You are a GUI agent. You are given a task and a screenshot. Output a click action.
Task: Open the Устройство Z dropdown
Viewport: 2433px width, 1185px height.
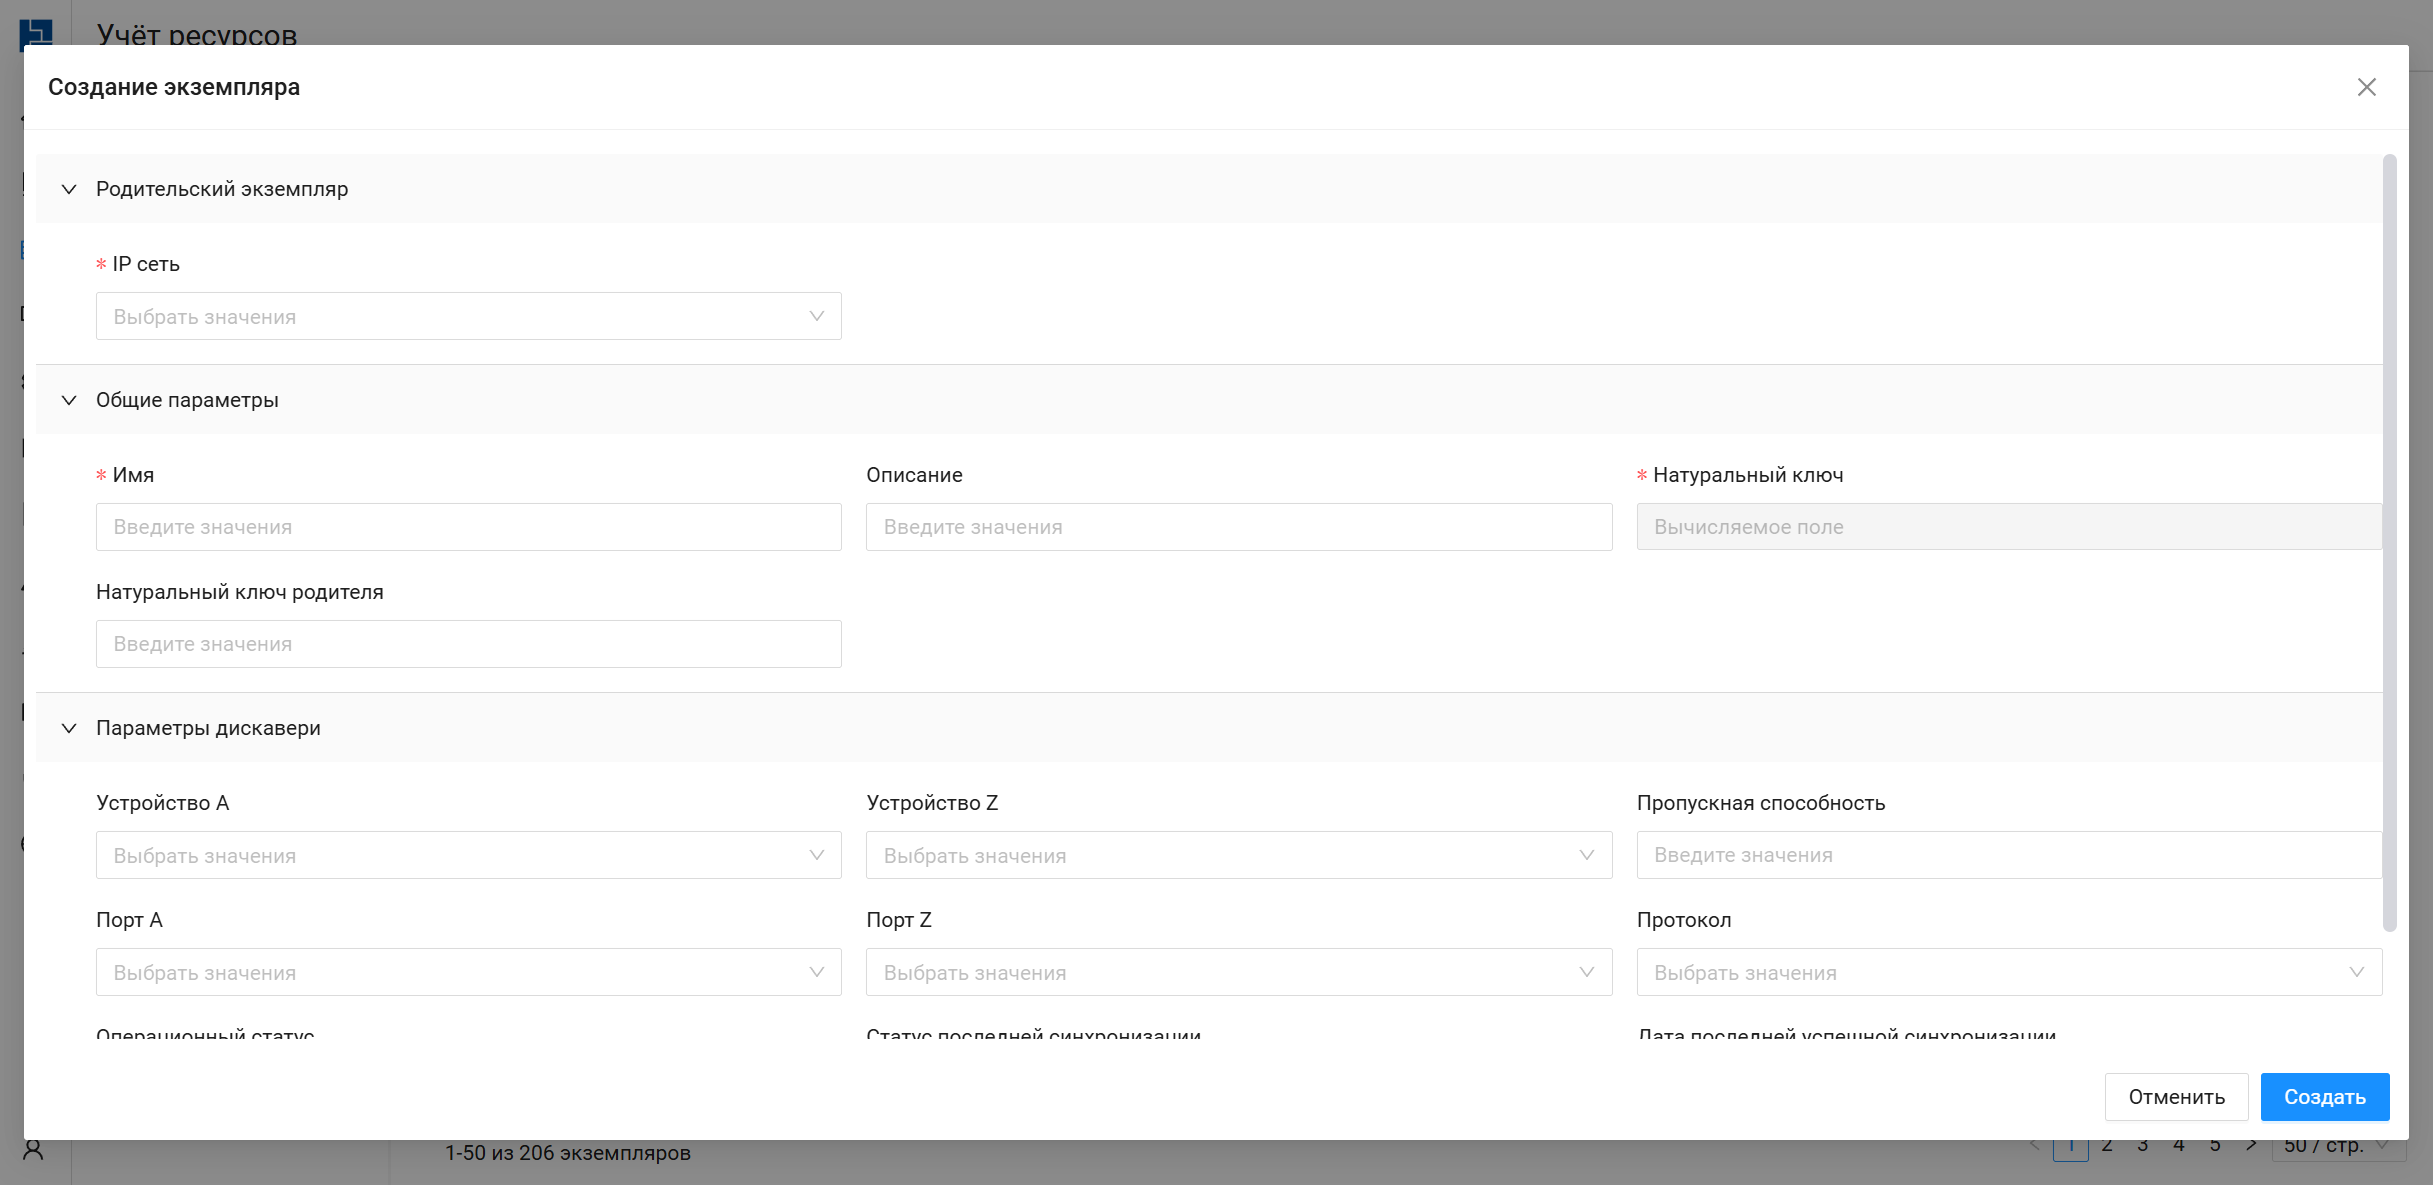1238,855
